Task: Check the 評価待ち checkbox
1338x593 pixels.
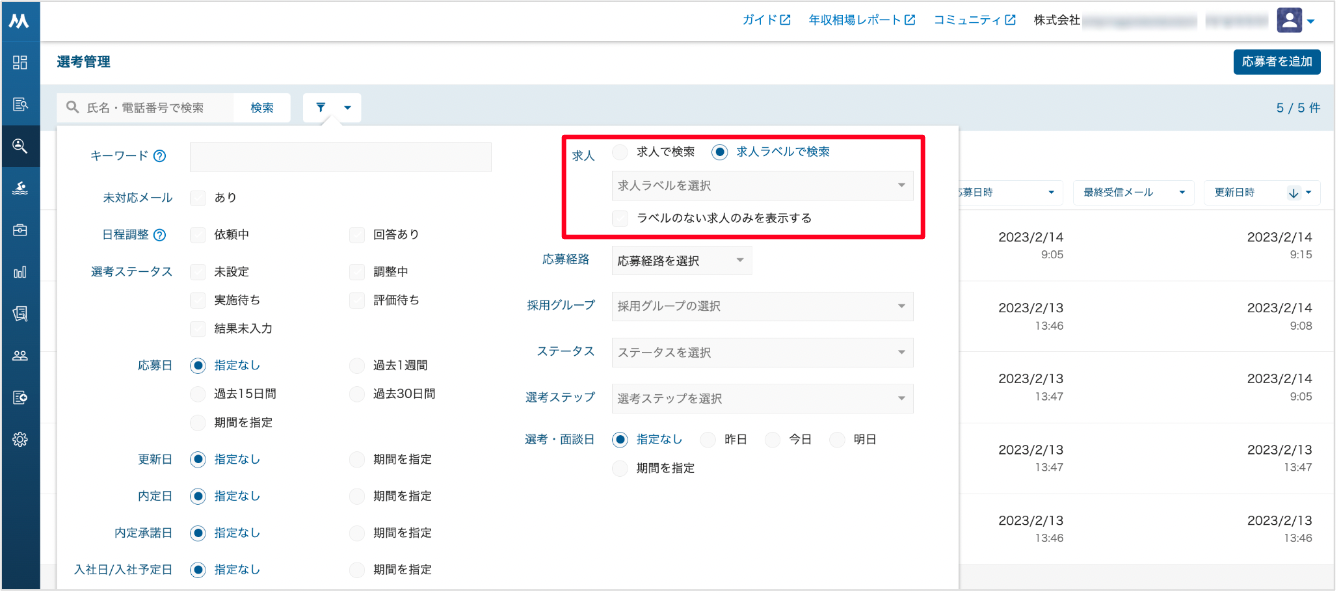Action: pyautogui.click(x=357, y=300)
